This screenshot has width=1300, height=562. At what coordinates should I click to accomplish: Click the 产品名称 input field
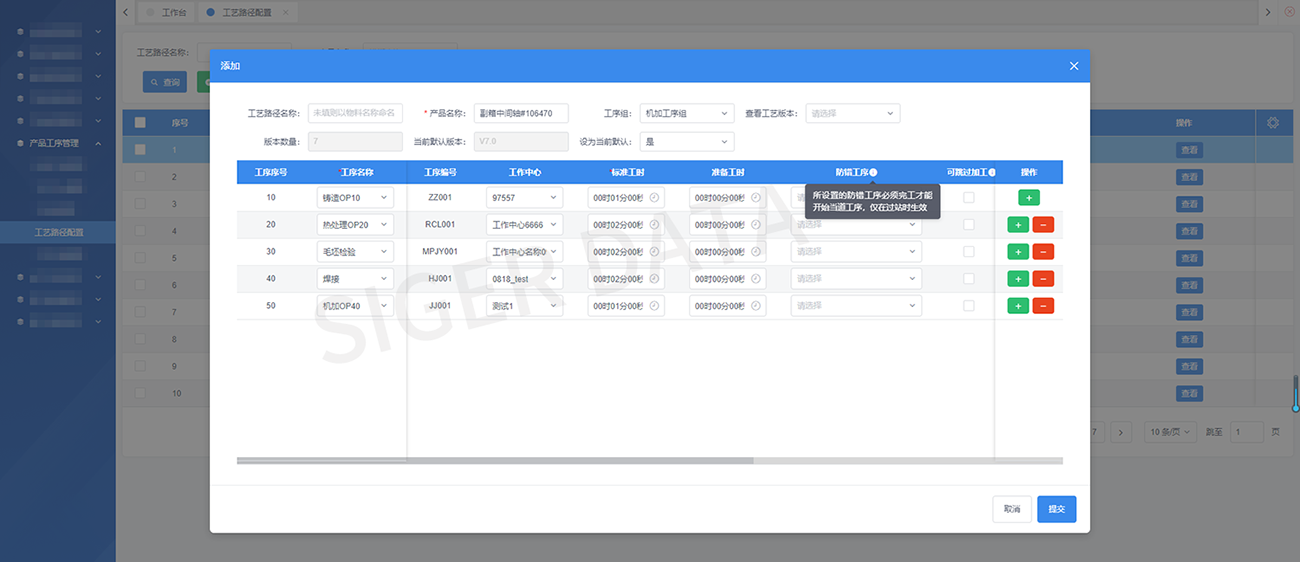point(520,114)
